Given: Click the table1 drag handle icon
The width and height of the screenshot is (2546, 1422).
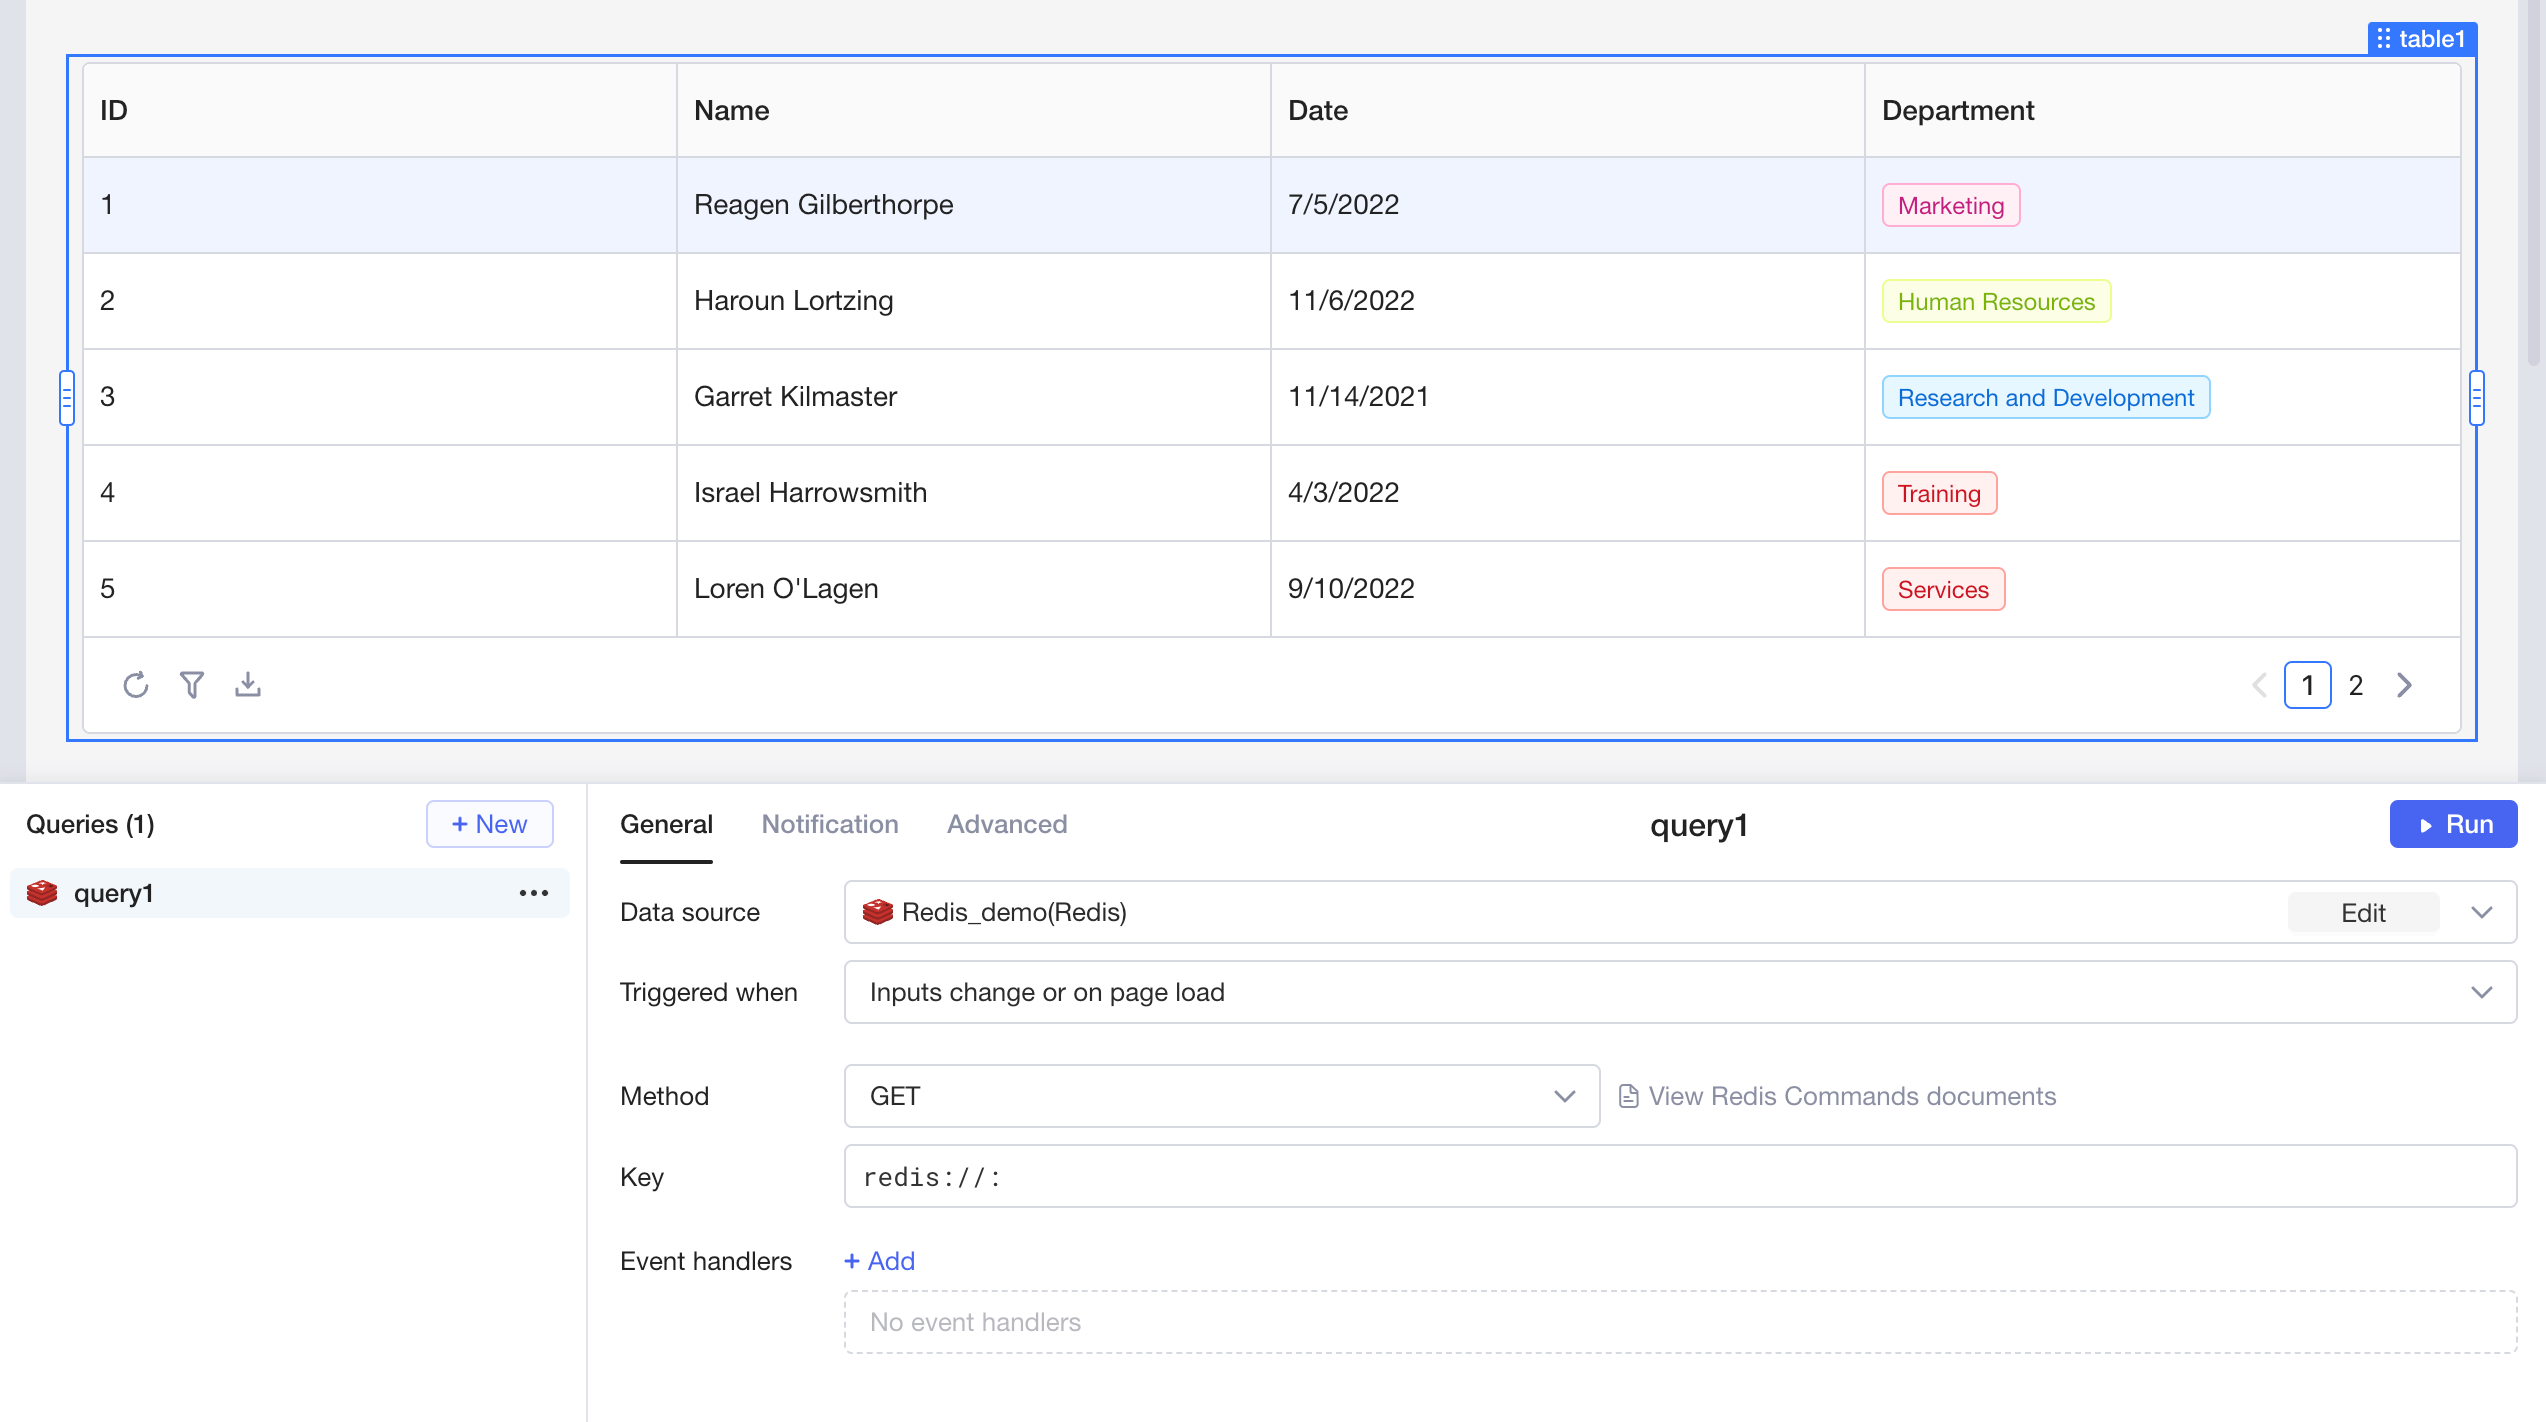Looking at the screenshot, I should [x=2385, y=39].
